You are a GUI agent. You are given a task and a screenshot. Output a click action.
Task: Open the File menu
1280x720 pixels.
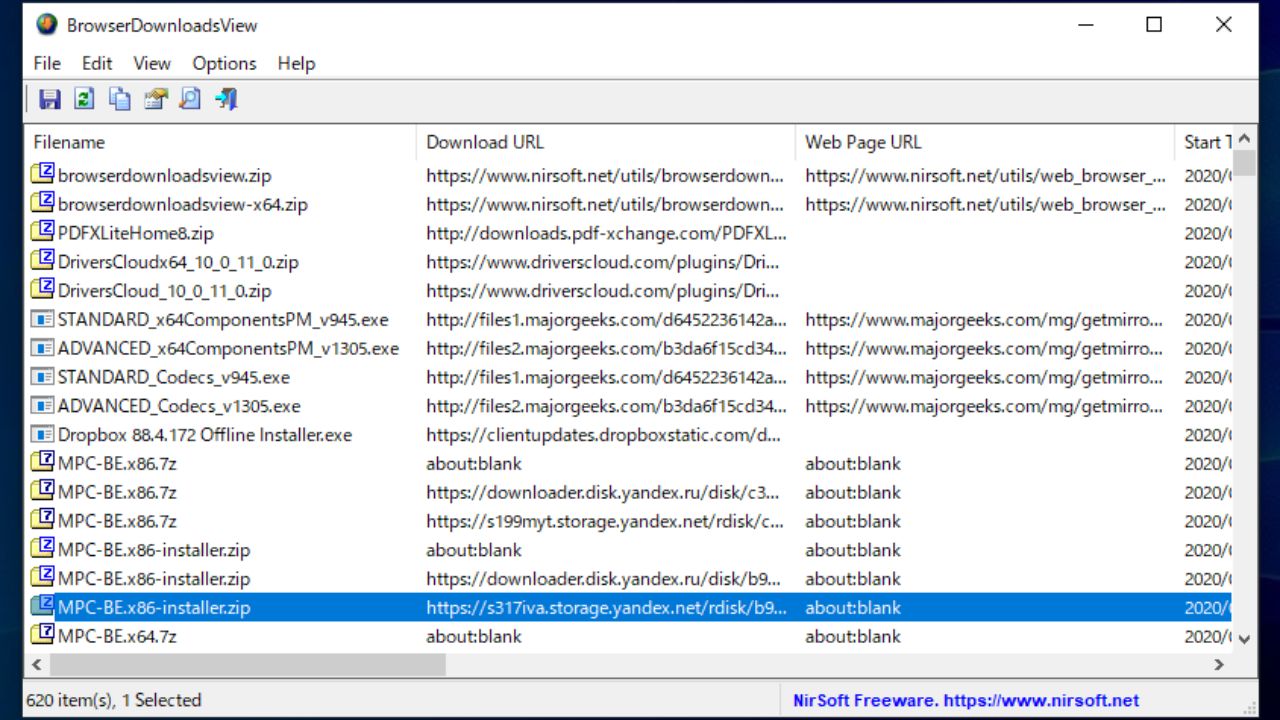[x=47, y=63]
